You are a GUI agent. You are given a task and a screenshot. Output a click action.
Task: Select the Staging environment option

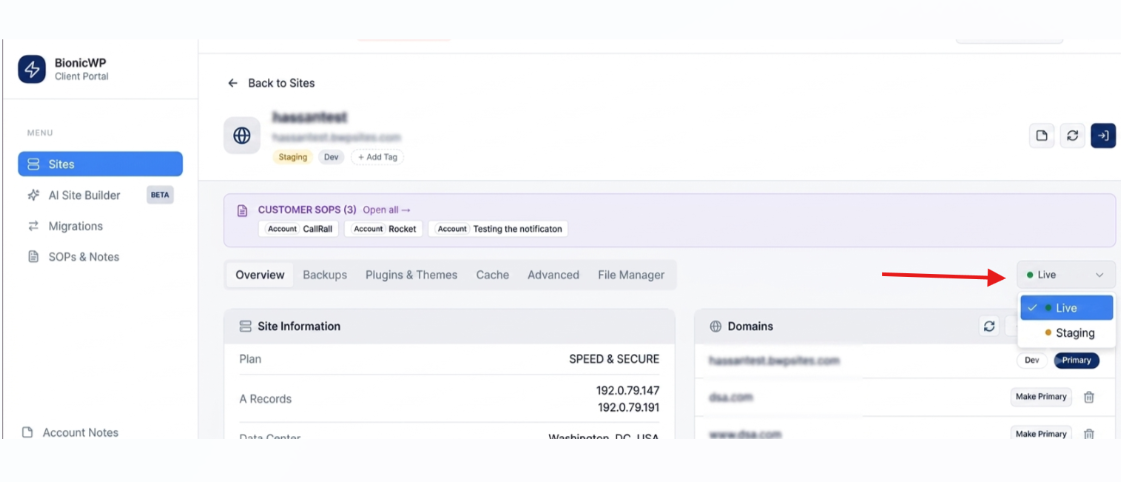click(1067, 333)
